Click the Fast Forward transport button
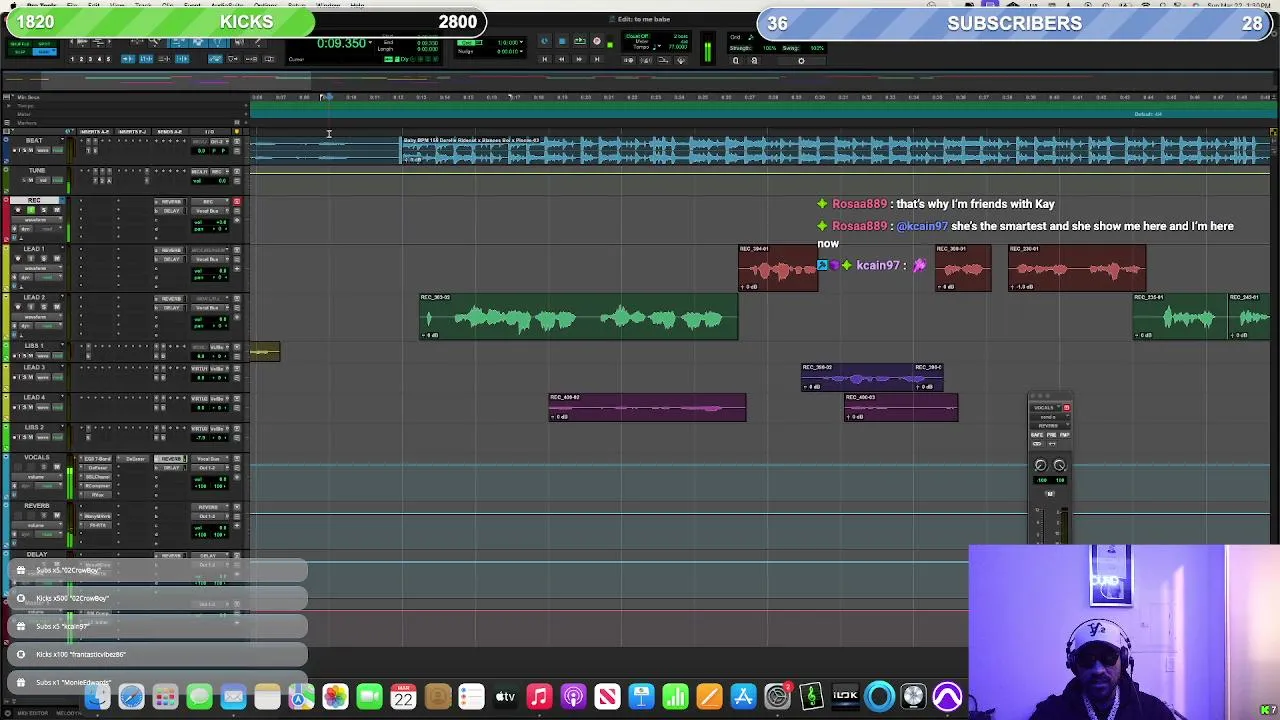The height and width of the screenshot is (720, 1280). point(579,59)
